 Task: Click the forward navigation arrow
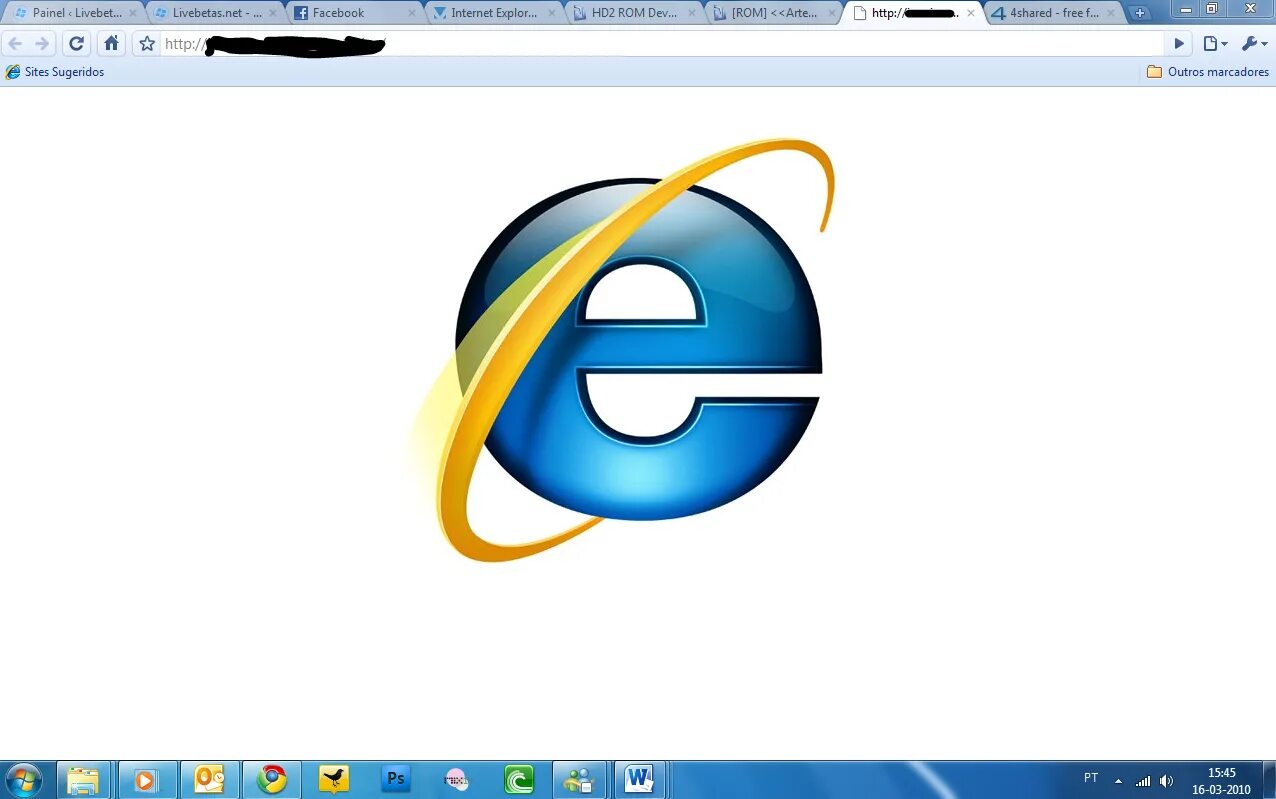(x=42, y=44)
